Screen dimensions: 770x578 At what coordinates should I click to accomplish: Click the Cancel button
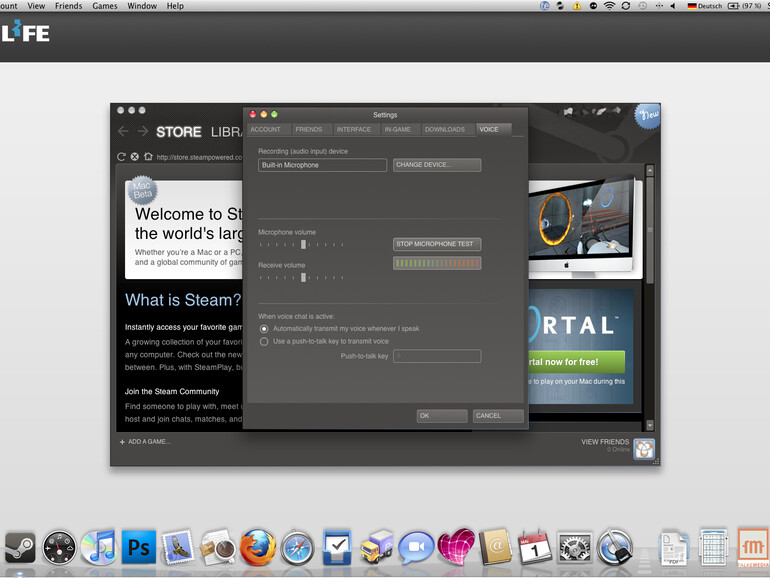[x=498, y=416]
